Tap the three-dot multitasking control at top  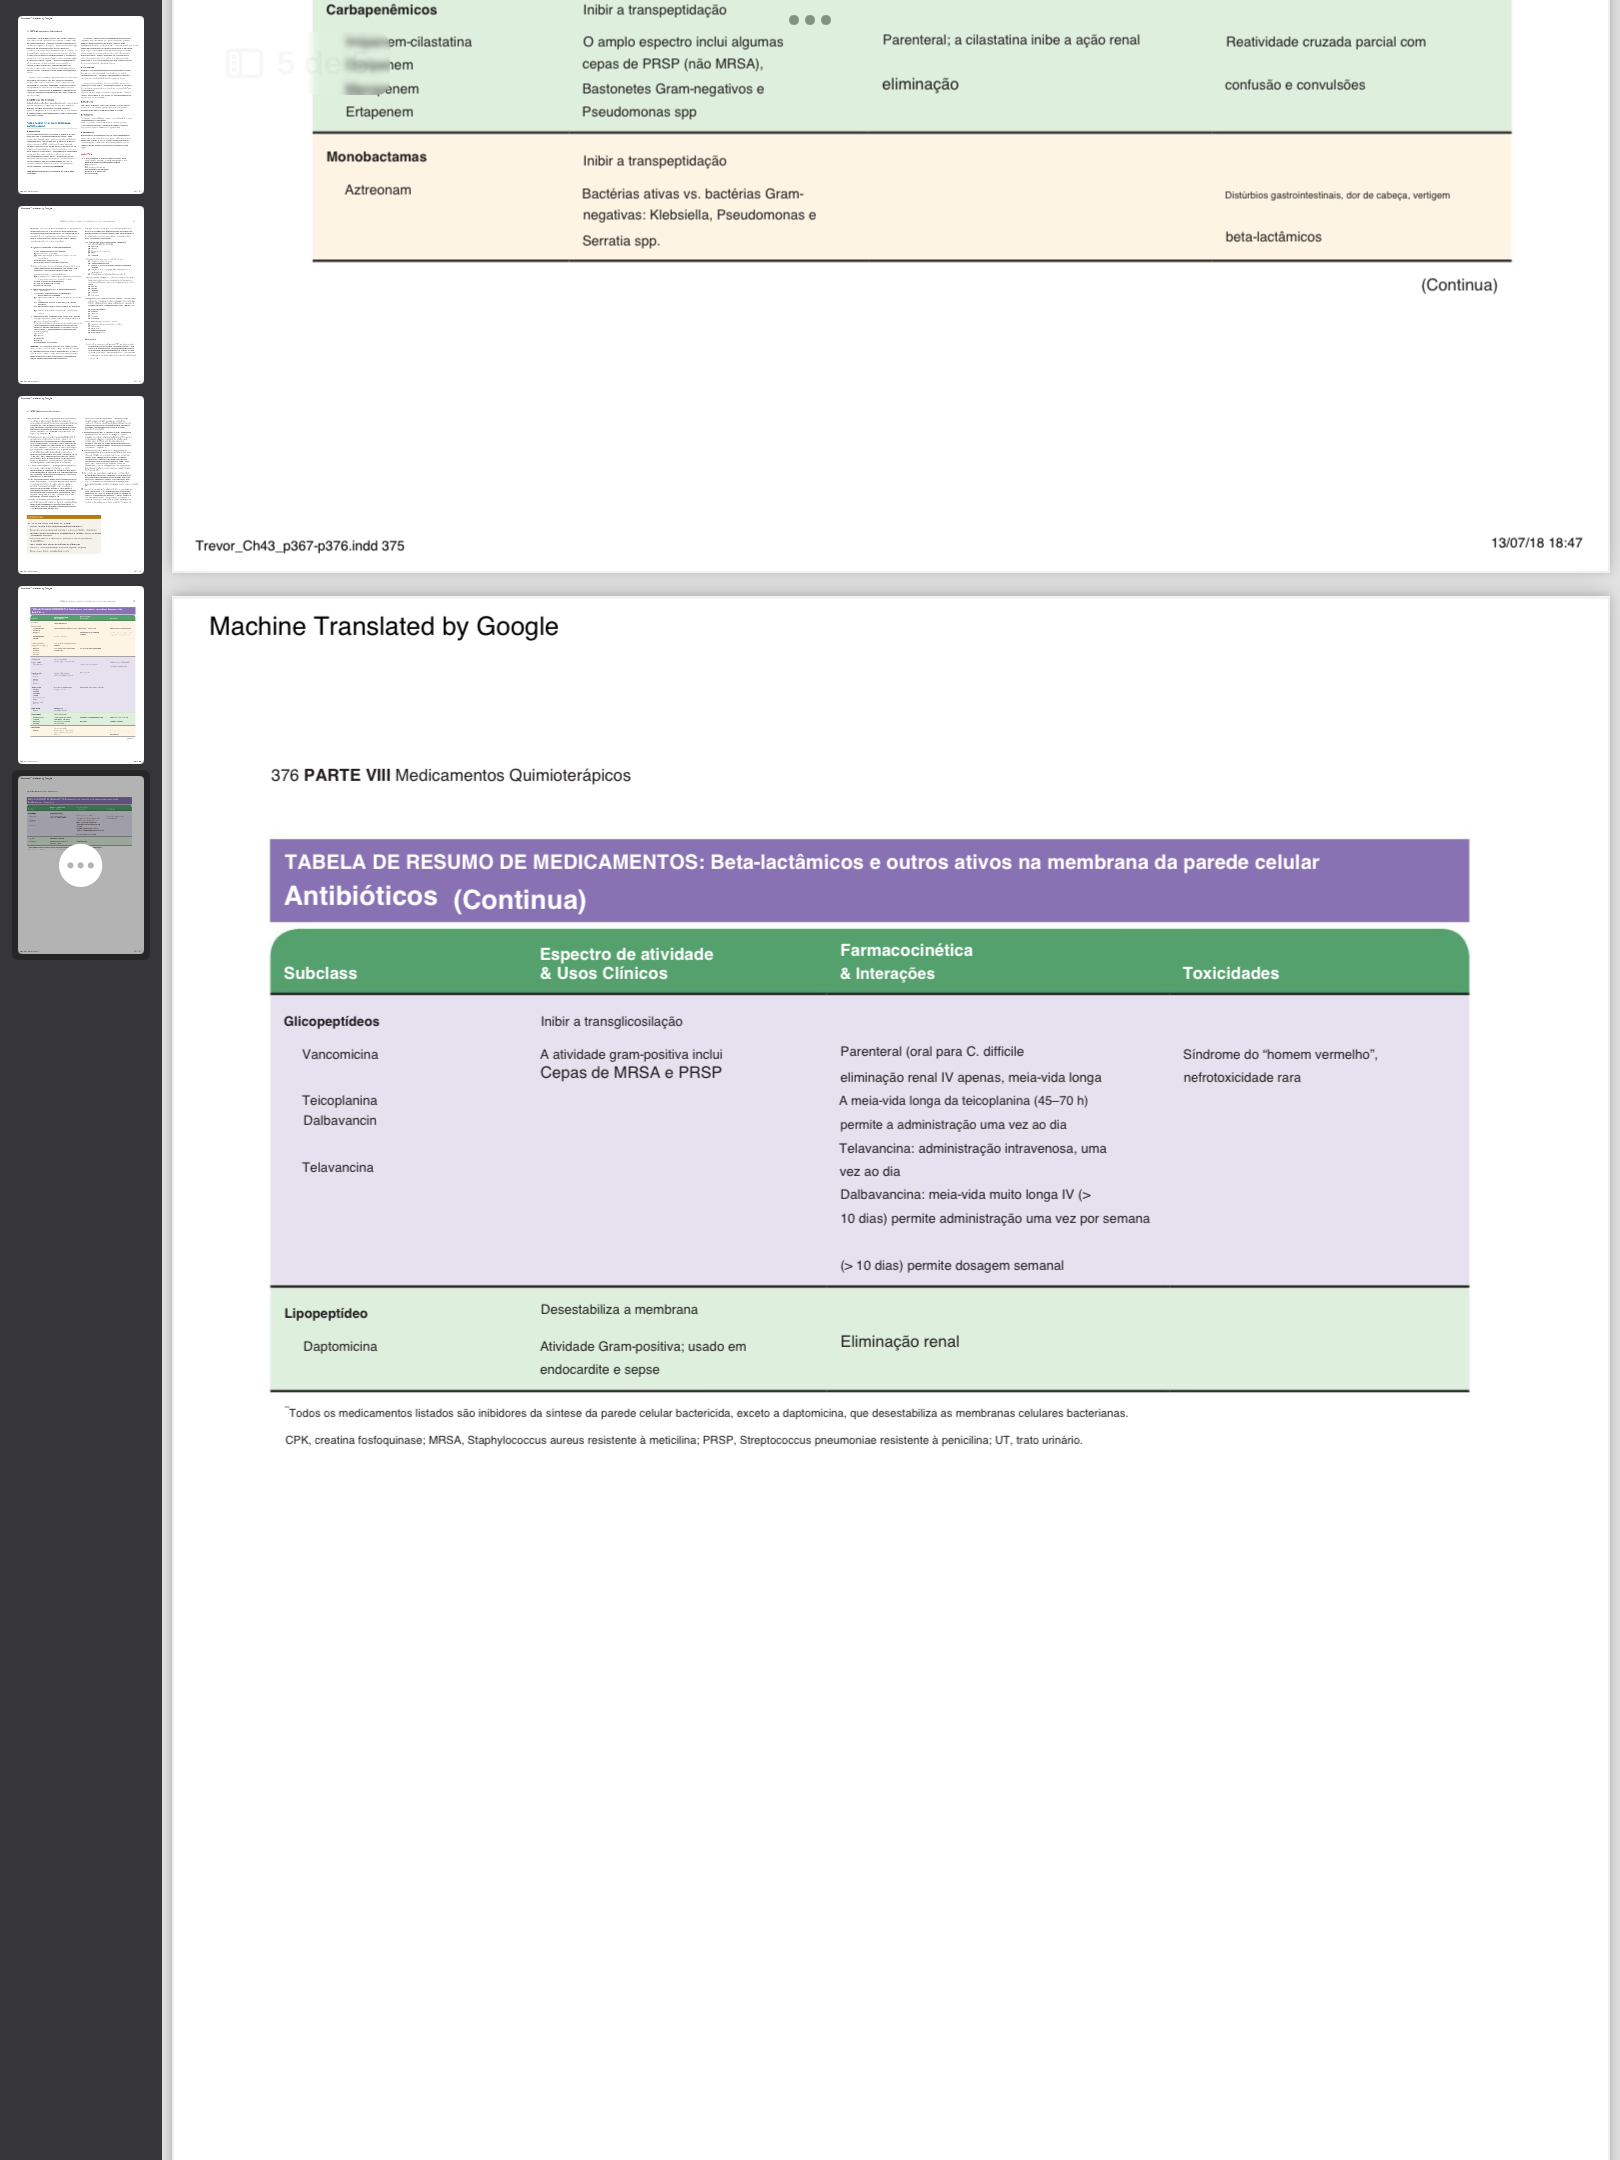(x=810, y=20)
